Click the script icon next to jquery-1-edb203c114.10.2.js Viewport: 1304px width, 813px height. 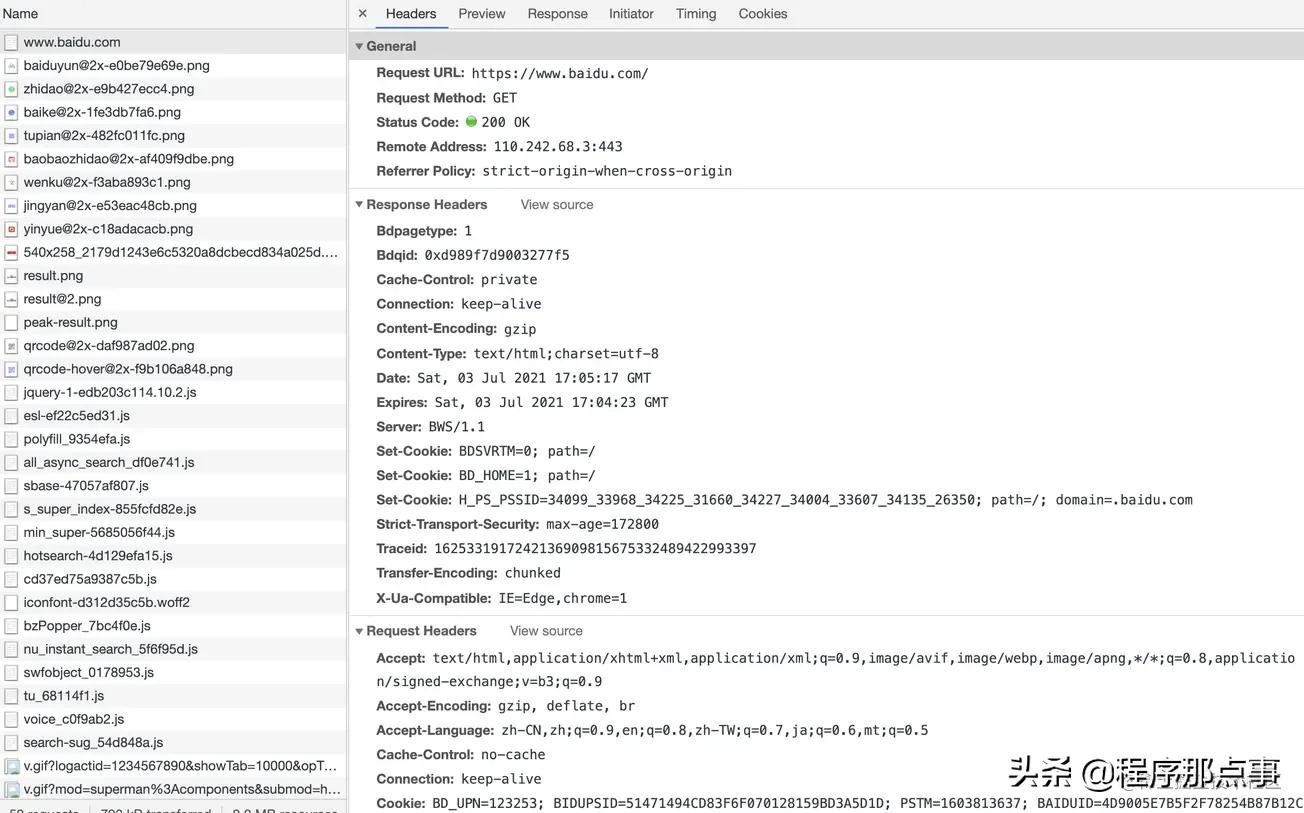point(11,392)
